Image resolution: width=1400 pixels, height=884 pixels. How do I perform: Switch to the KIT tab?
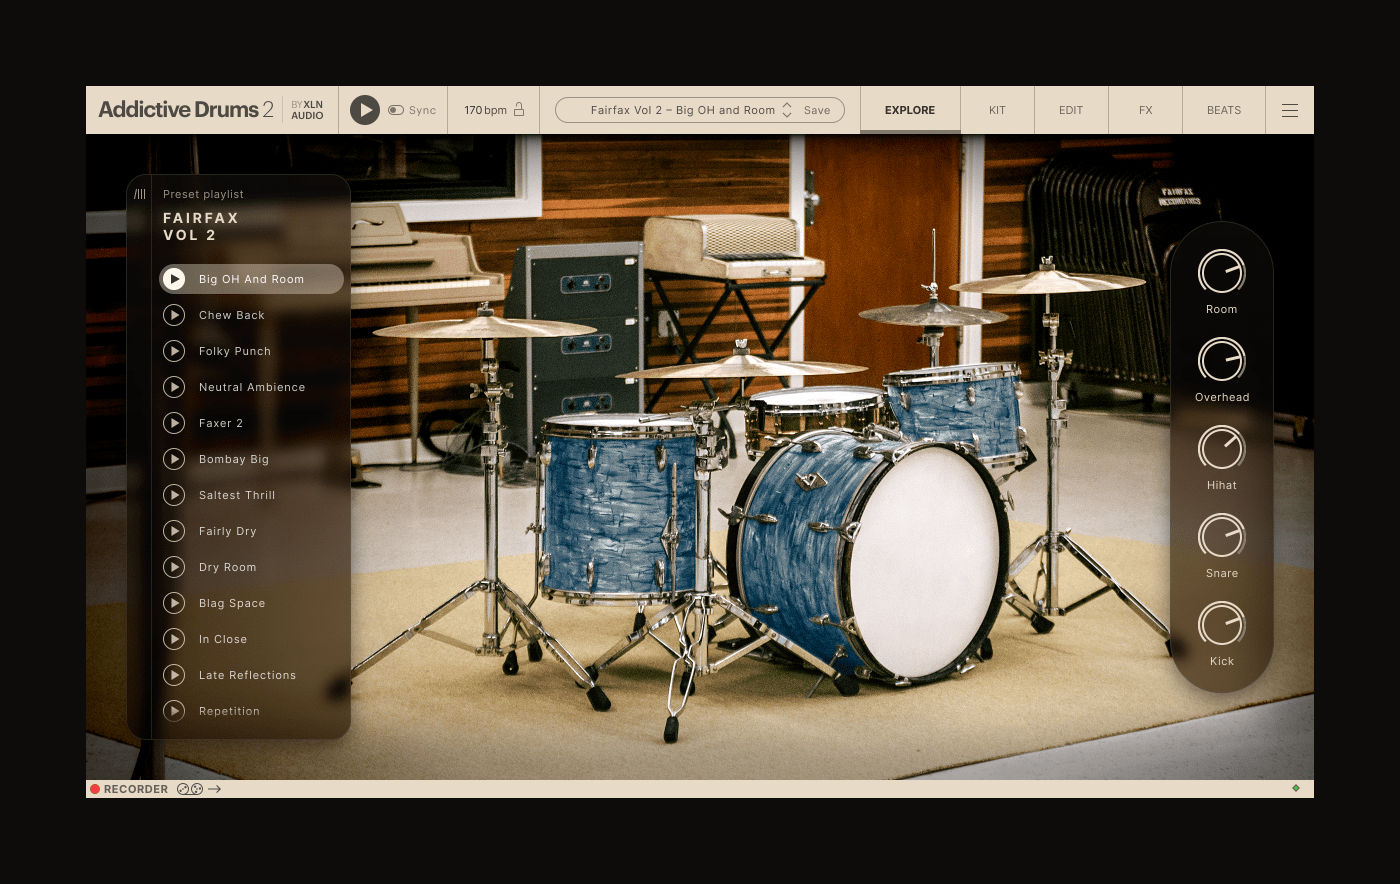tap(997, 110)
